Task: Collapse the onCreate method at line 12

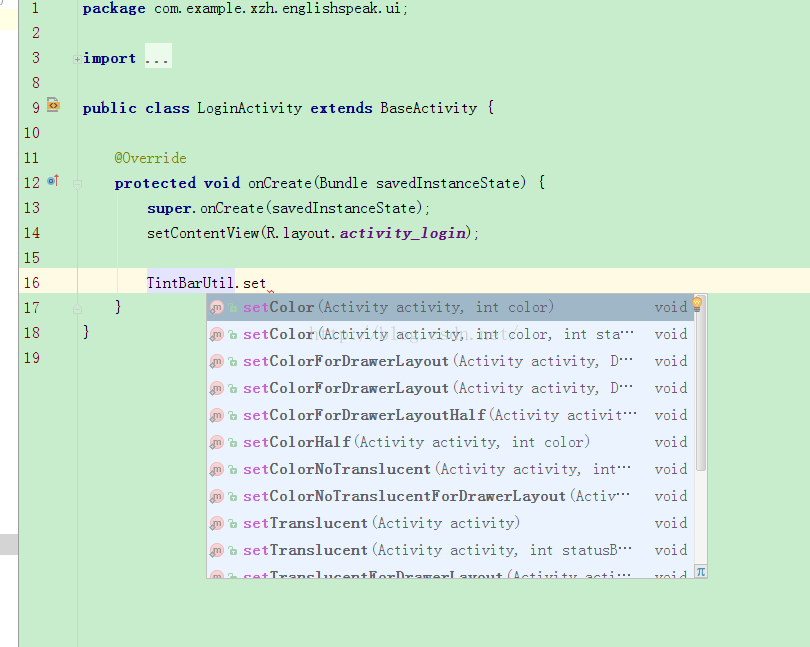Action: 77,184
